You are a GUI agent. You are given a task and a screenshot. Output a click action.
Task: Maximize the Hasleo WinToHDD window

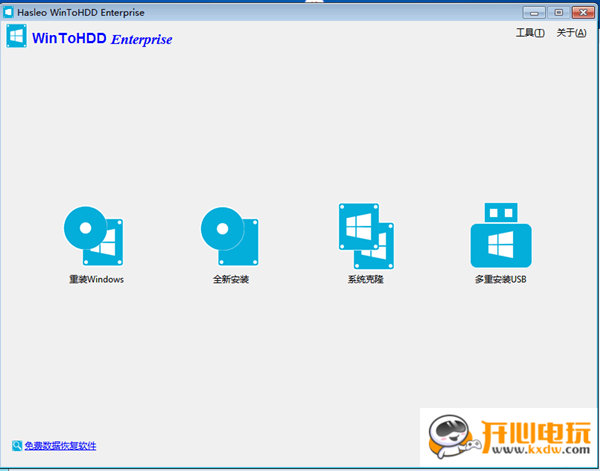click(x=559, y=13)
